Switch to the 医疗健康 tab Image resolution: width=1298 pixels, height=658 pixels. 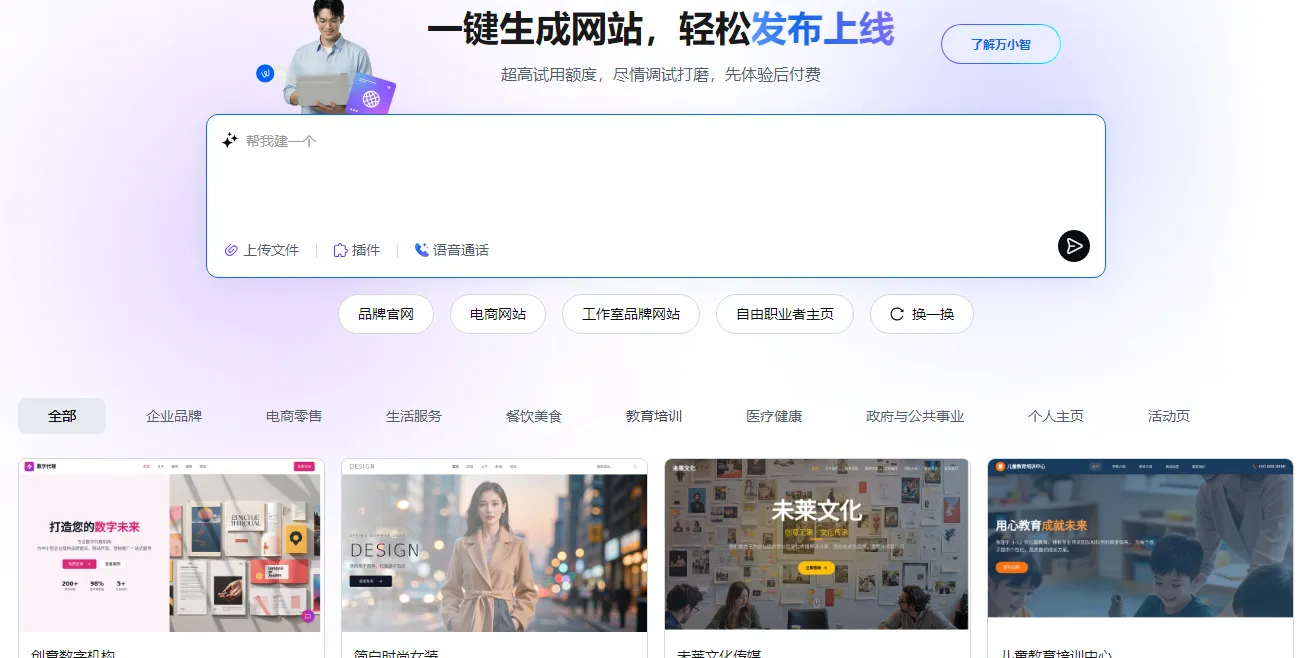point(774,416)
